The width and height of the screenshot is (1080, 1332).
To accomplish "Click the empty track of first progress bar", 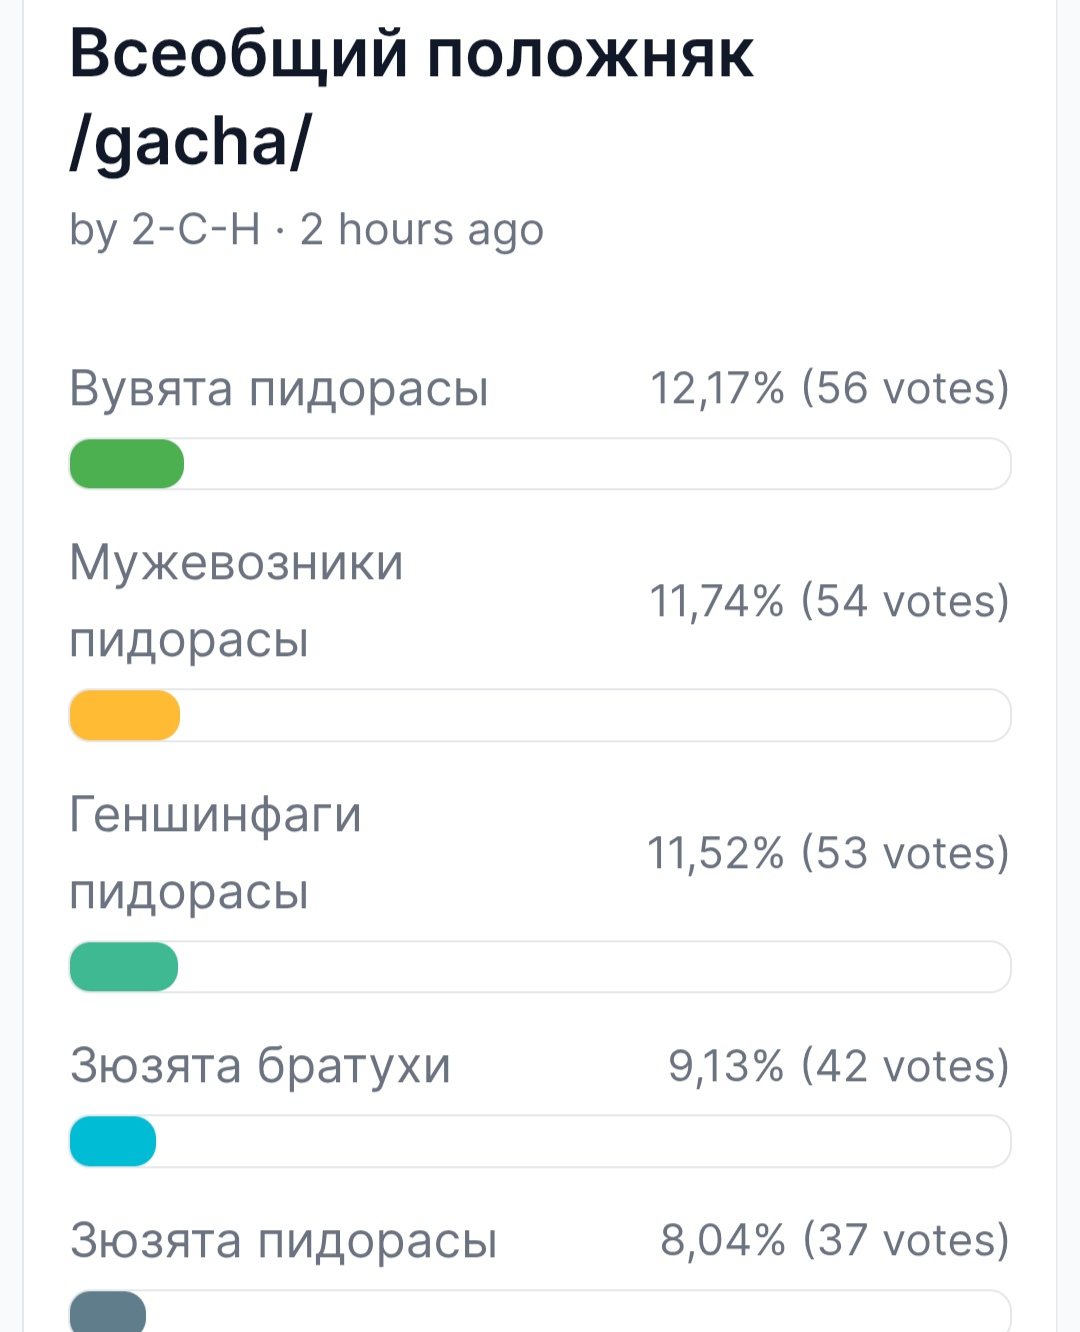I will tap(598, 464).
